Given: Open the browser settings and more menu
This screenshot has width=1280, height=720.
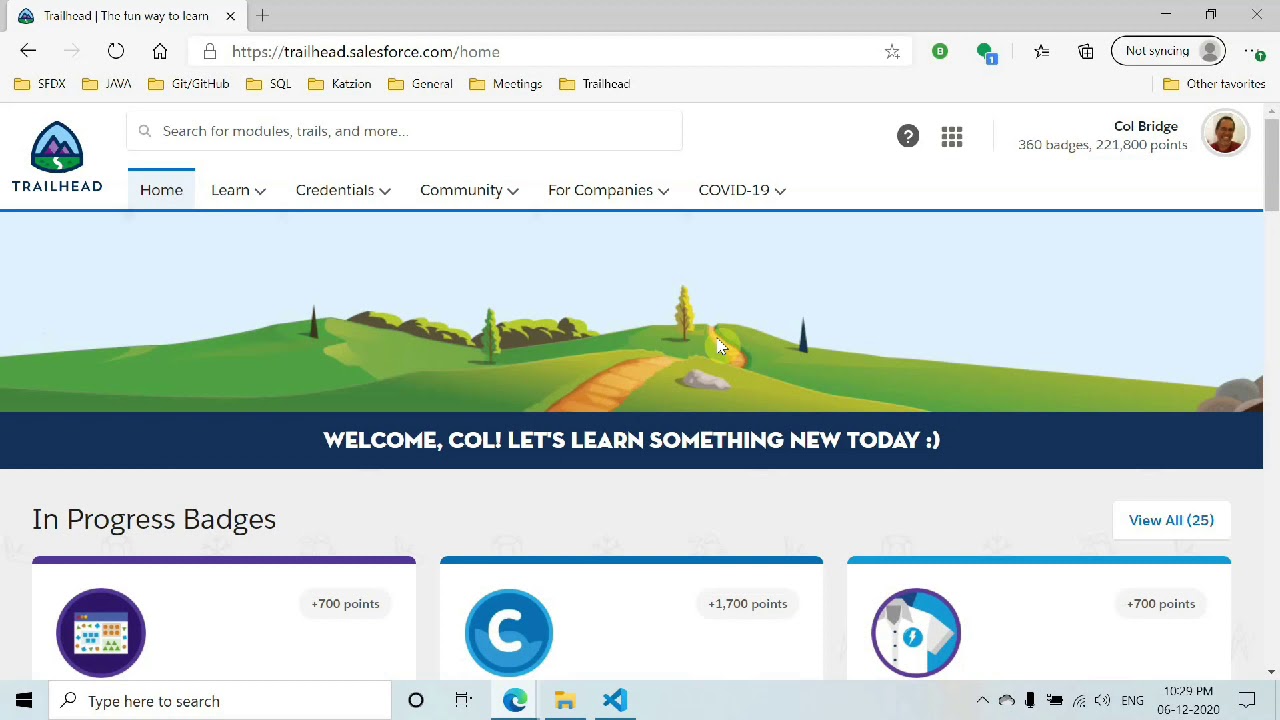Looking at the screenshot, I should coord(1253,51).
